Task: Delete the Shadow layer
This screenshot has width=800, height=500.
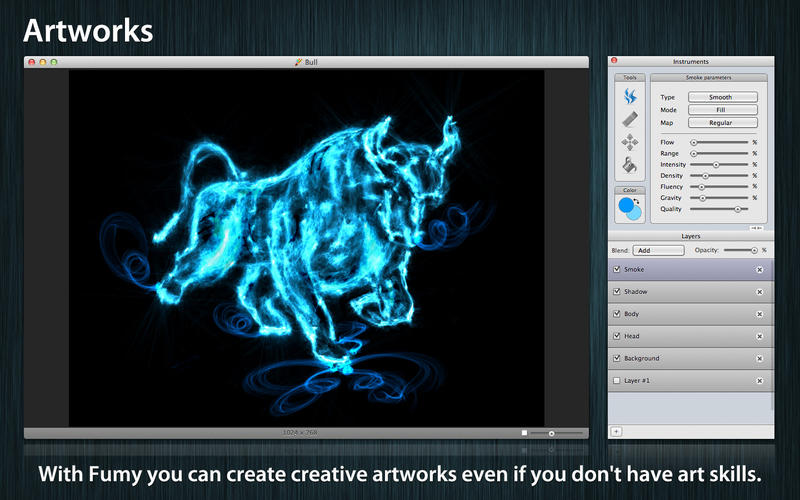Action: click(x=759, y=292)
